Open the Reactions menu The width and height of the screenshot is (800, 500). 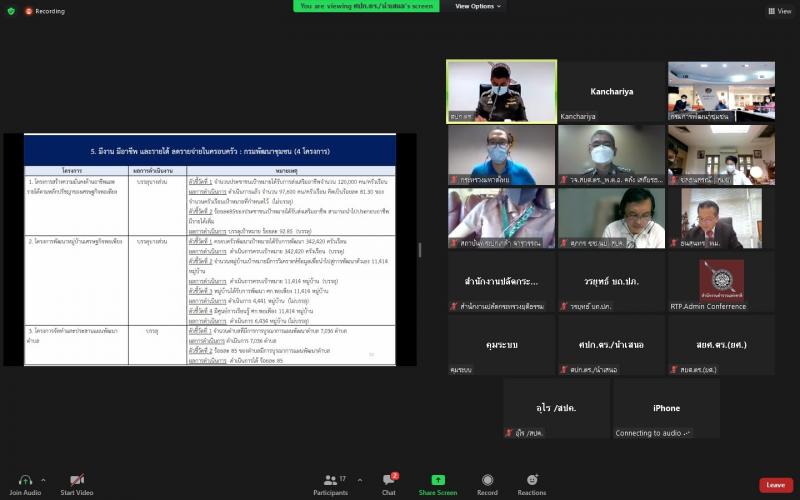click(x=532, y=485)
